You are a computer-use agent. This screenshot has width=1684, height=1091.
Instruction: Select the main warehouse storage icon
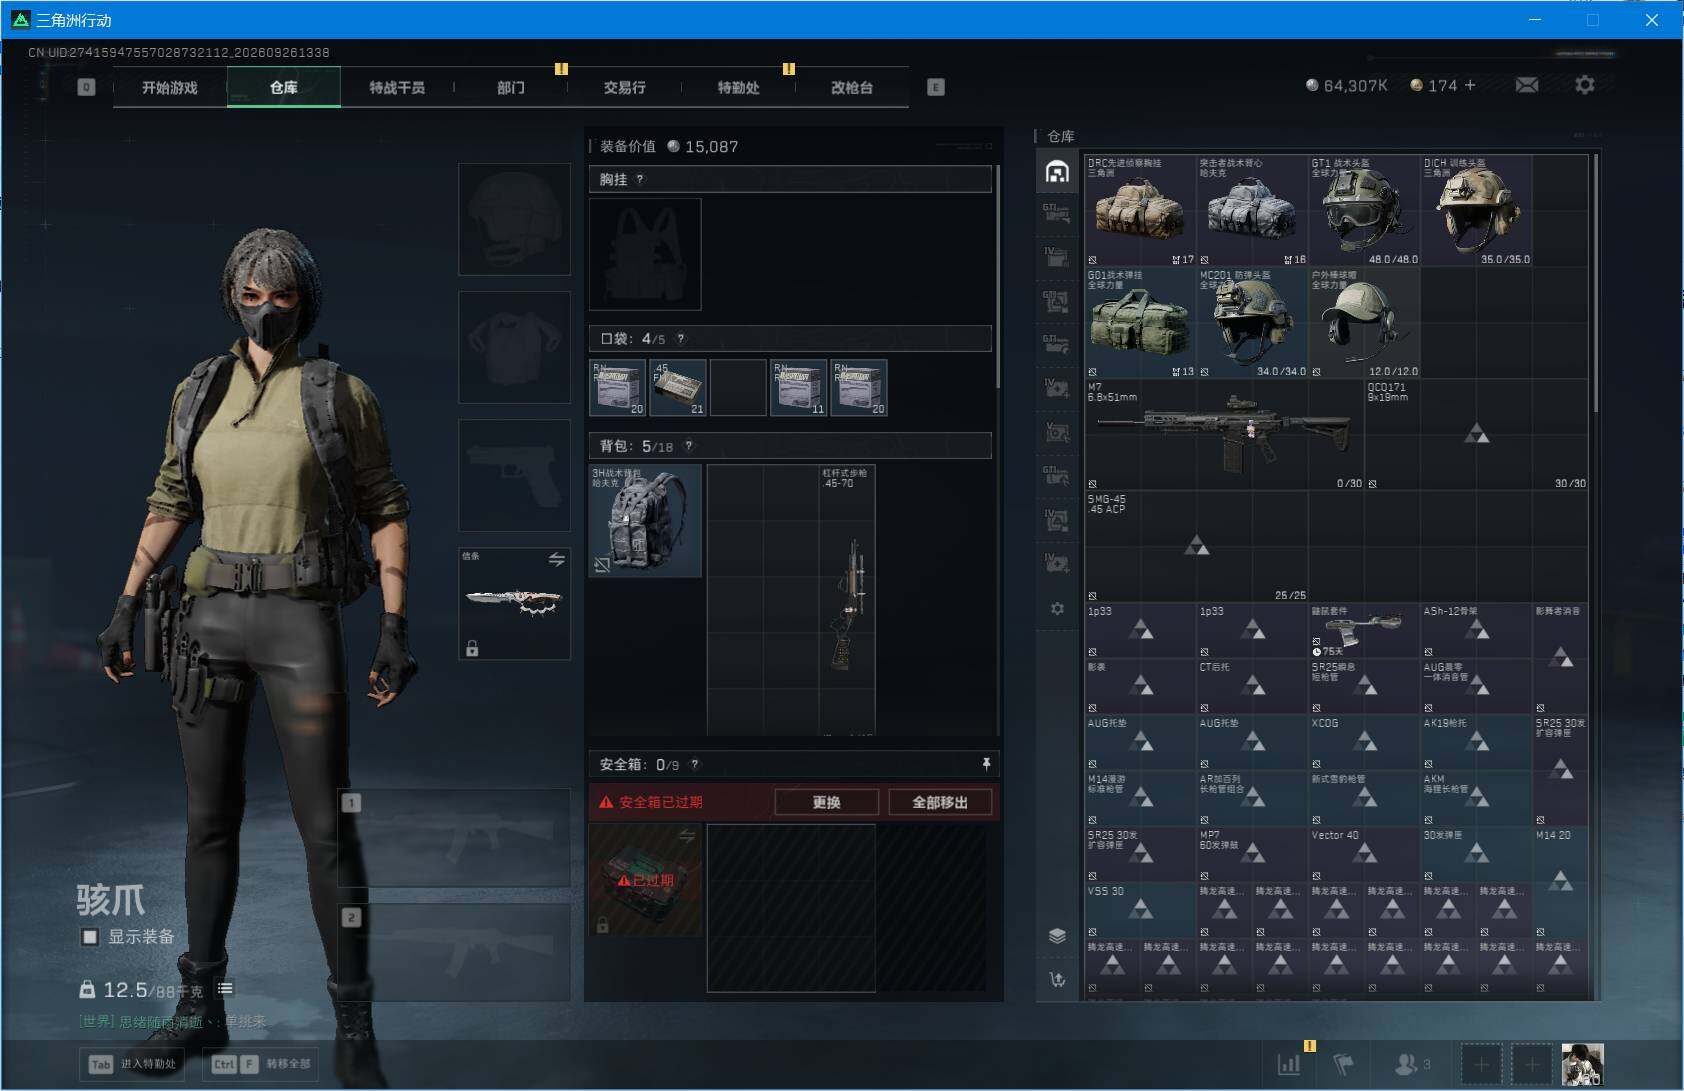pos(1057,172)
